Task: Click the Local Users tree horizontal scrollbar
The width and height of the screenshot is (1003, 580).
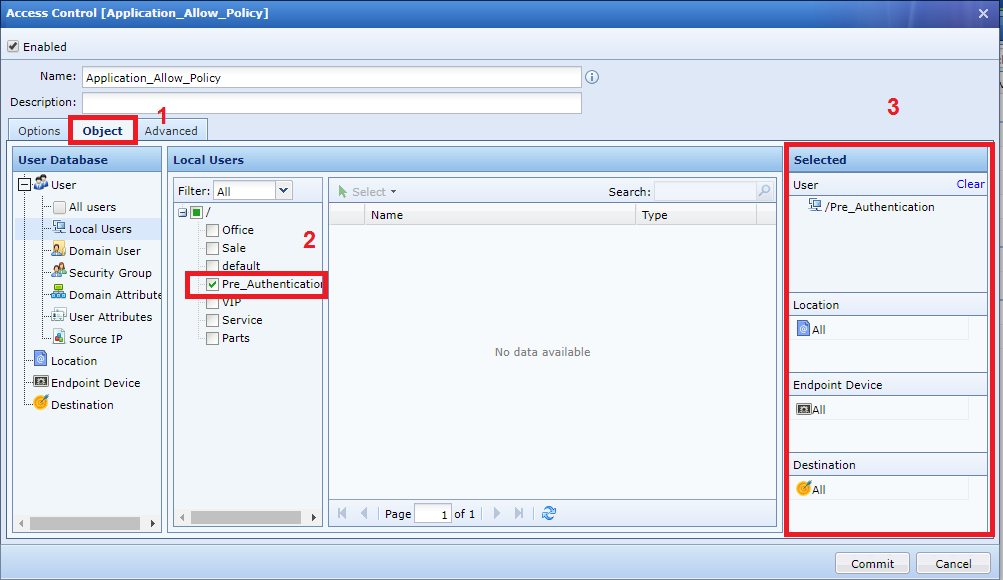Action: (246, 517)
